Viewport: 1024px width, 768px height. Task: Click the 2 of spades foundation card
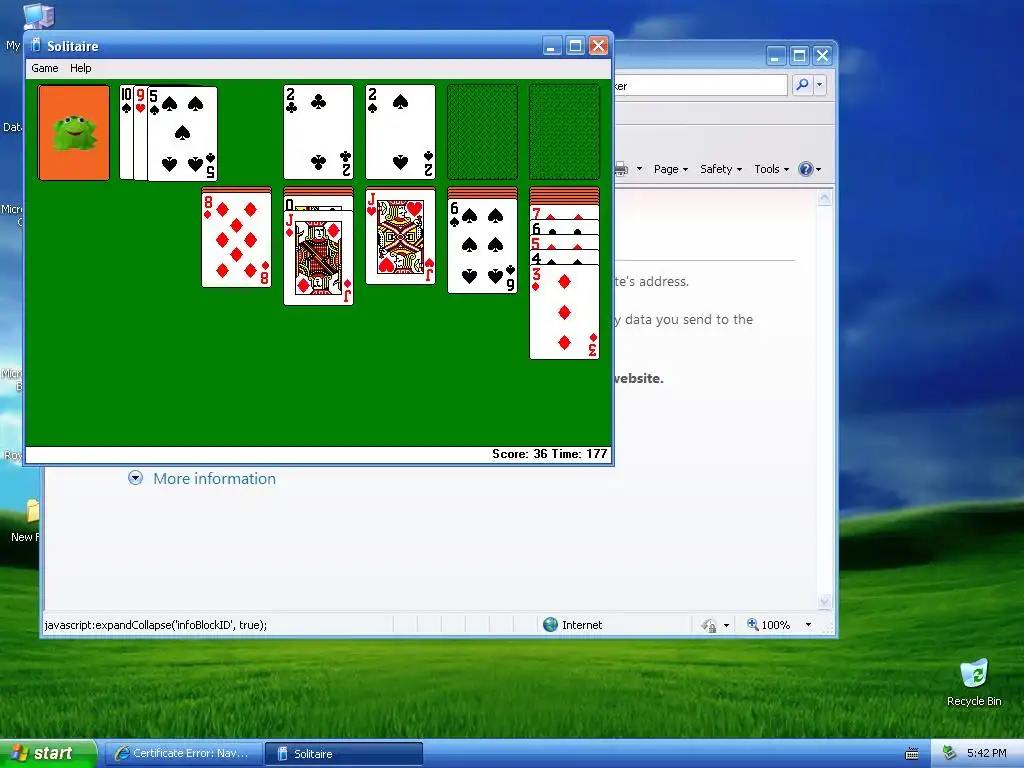[x=400, y=132]
